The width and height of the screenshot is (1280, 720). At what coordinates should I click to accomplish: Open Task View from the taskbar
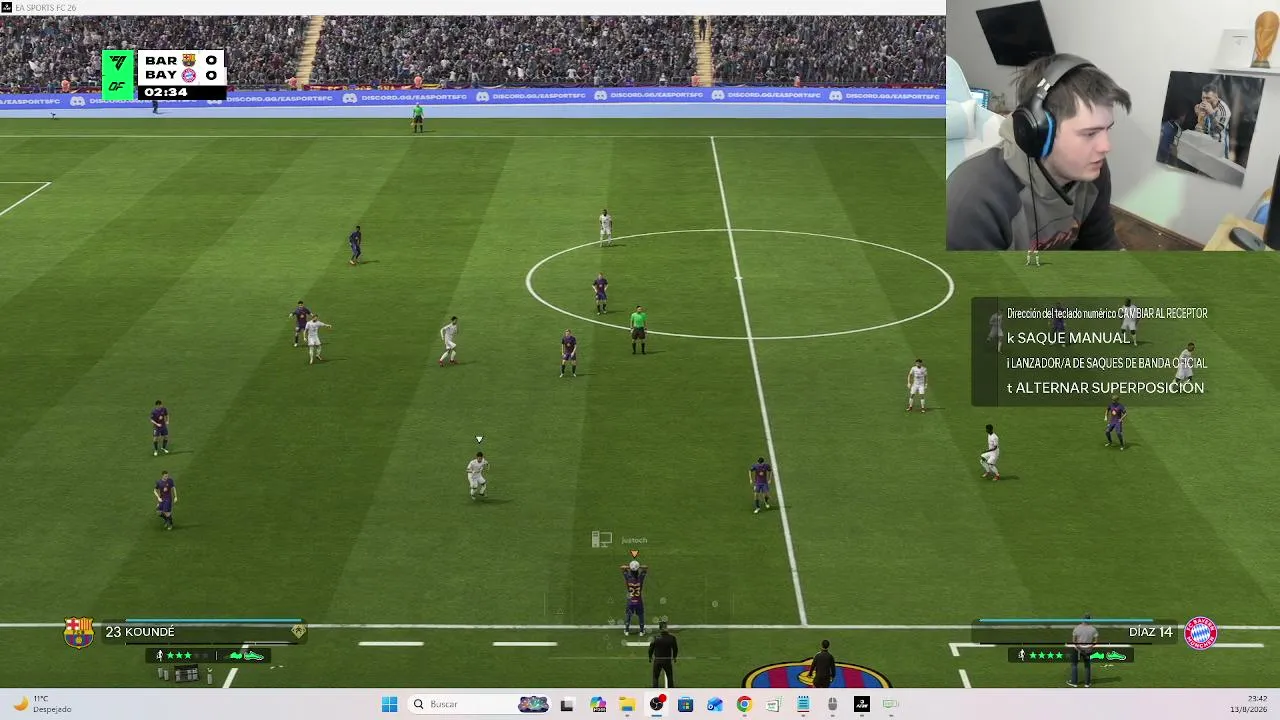click(x=567, y=704)
